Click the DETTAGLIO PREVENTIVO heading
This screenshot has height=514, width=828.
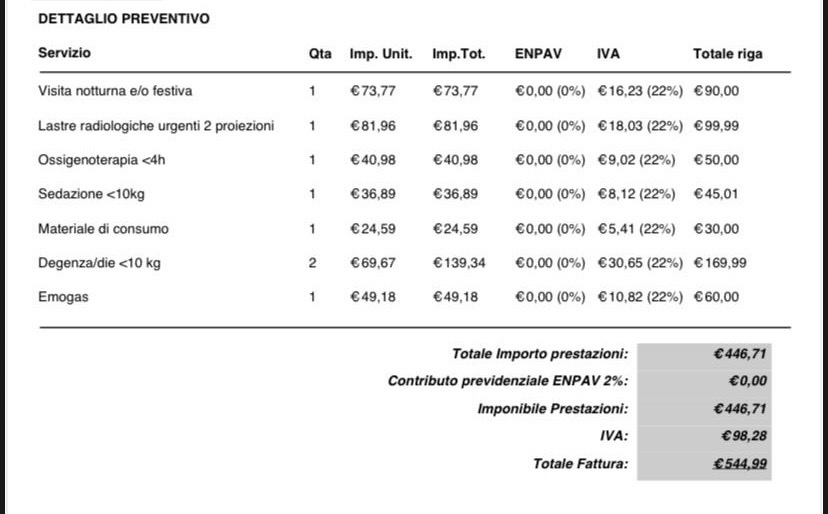pos(124,18)
